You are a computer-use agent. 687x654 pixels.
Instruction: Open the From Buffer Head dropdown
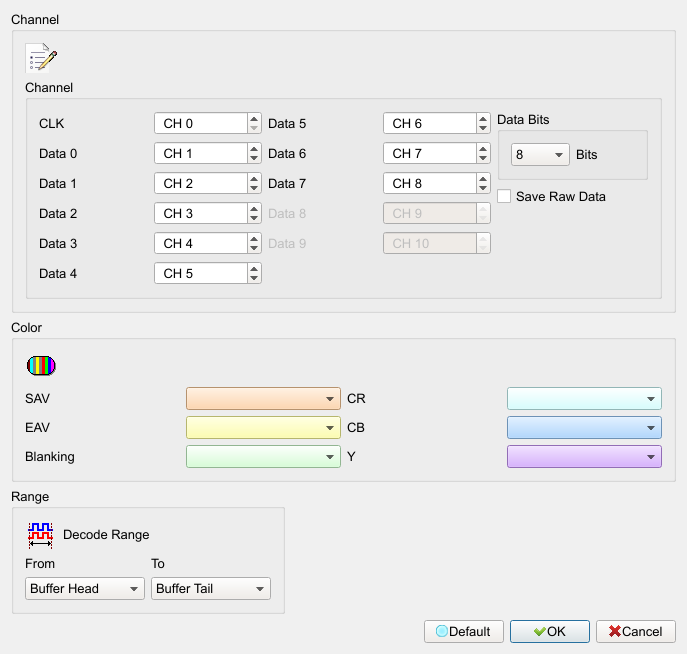tap(85, 589)
